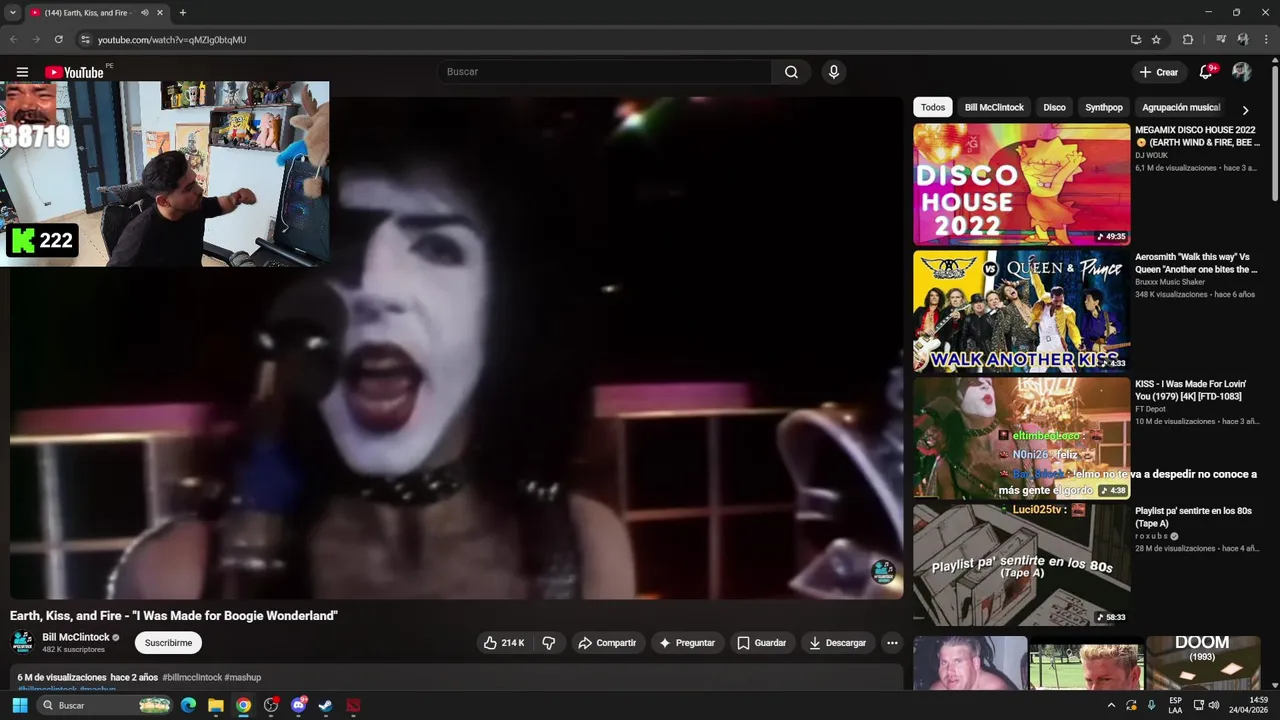Click the search magnifier button
The height and width of the screenshot is (720, 1280).
point(791,72)
